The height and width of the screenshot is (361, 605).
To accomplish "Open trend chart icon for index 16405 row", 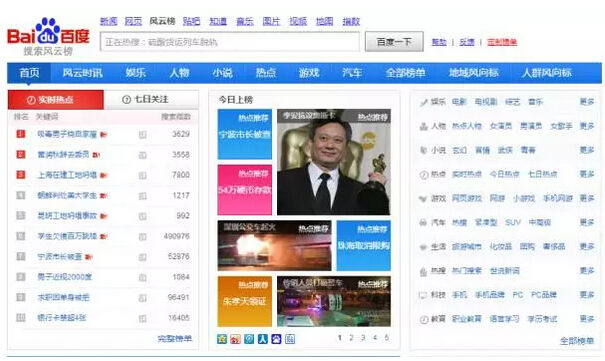I will [x=142, y=319].
